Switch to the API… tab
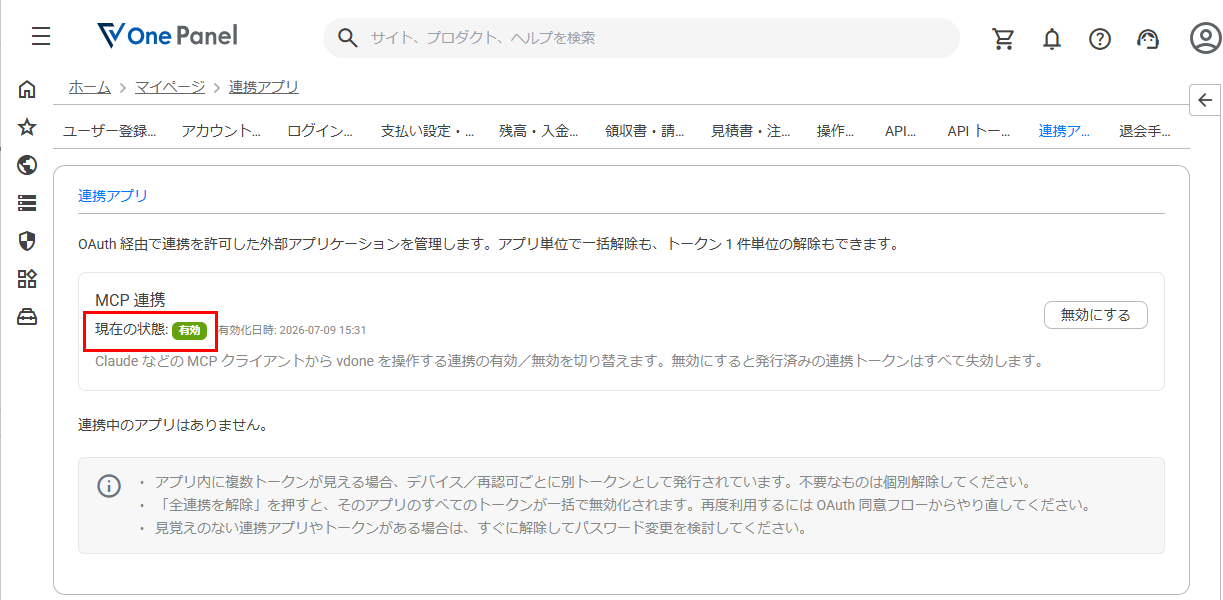1223x600 pixels. tap(900, 131)
